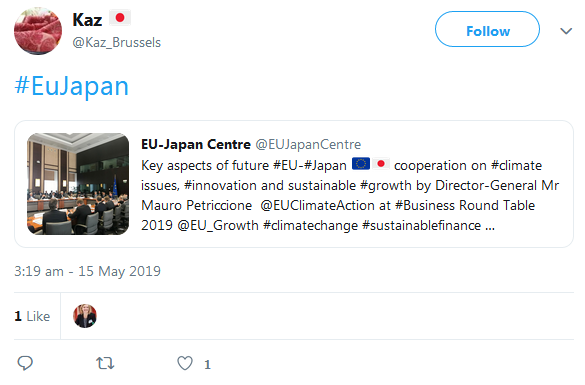585x385 pixels.
Task: Click the EU flag emoji in quoted tweet
Action: [361, 164]
